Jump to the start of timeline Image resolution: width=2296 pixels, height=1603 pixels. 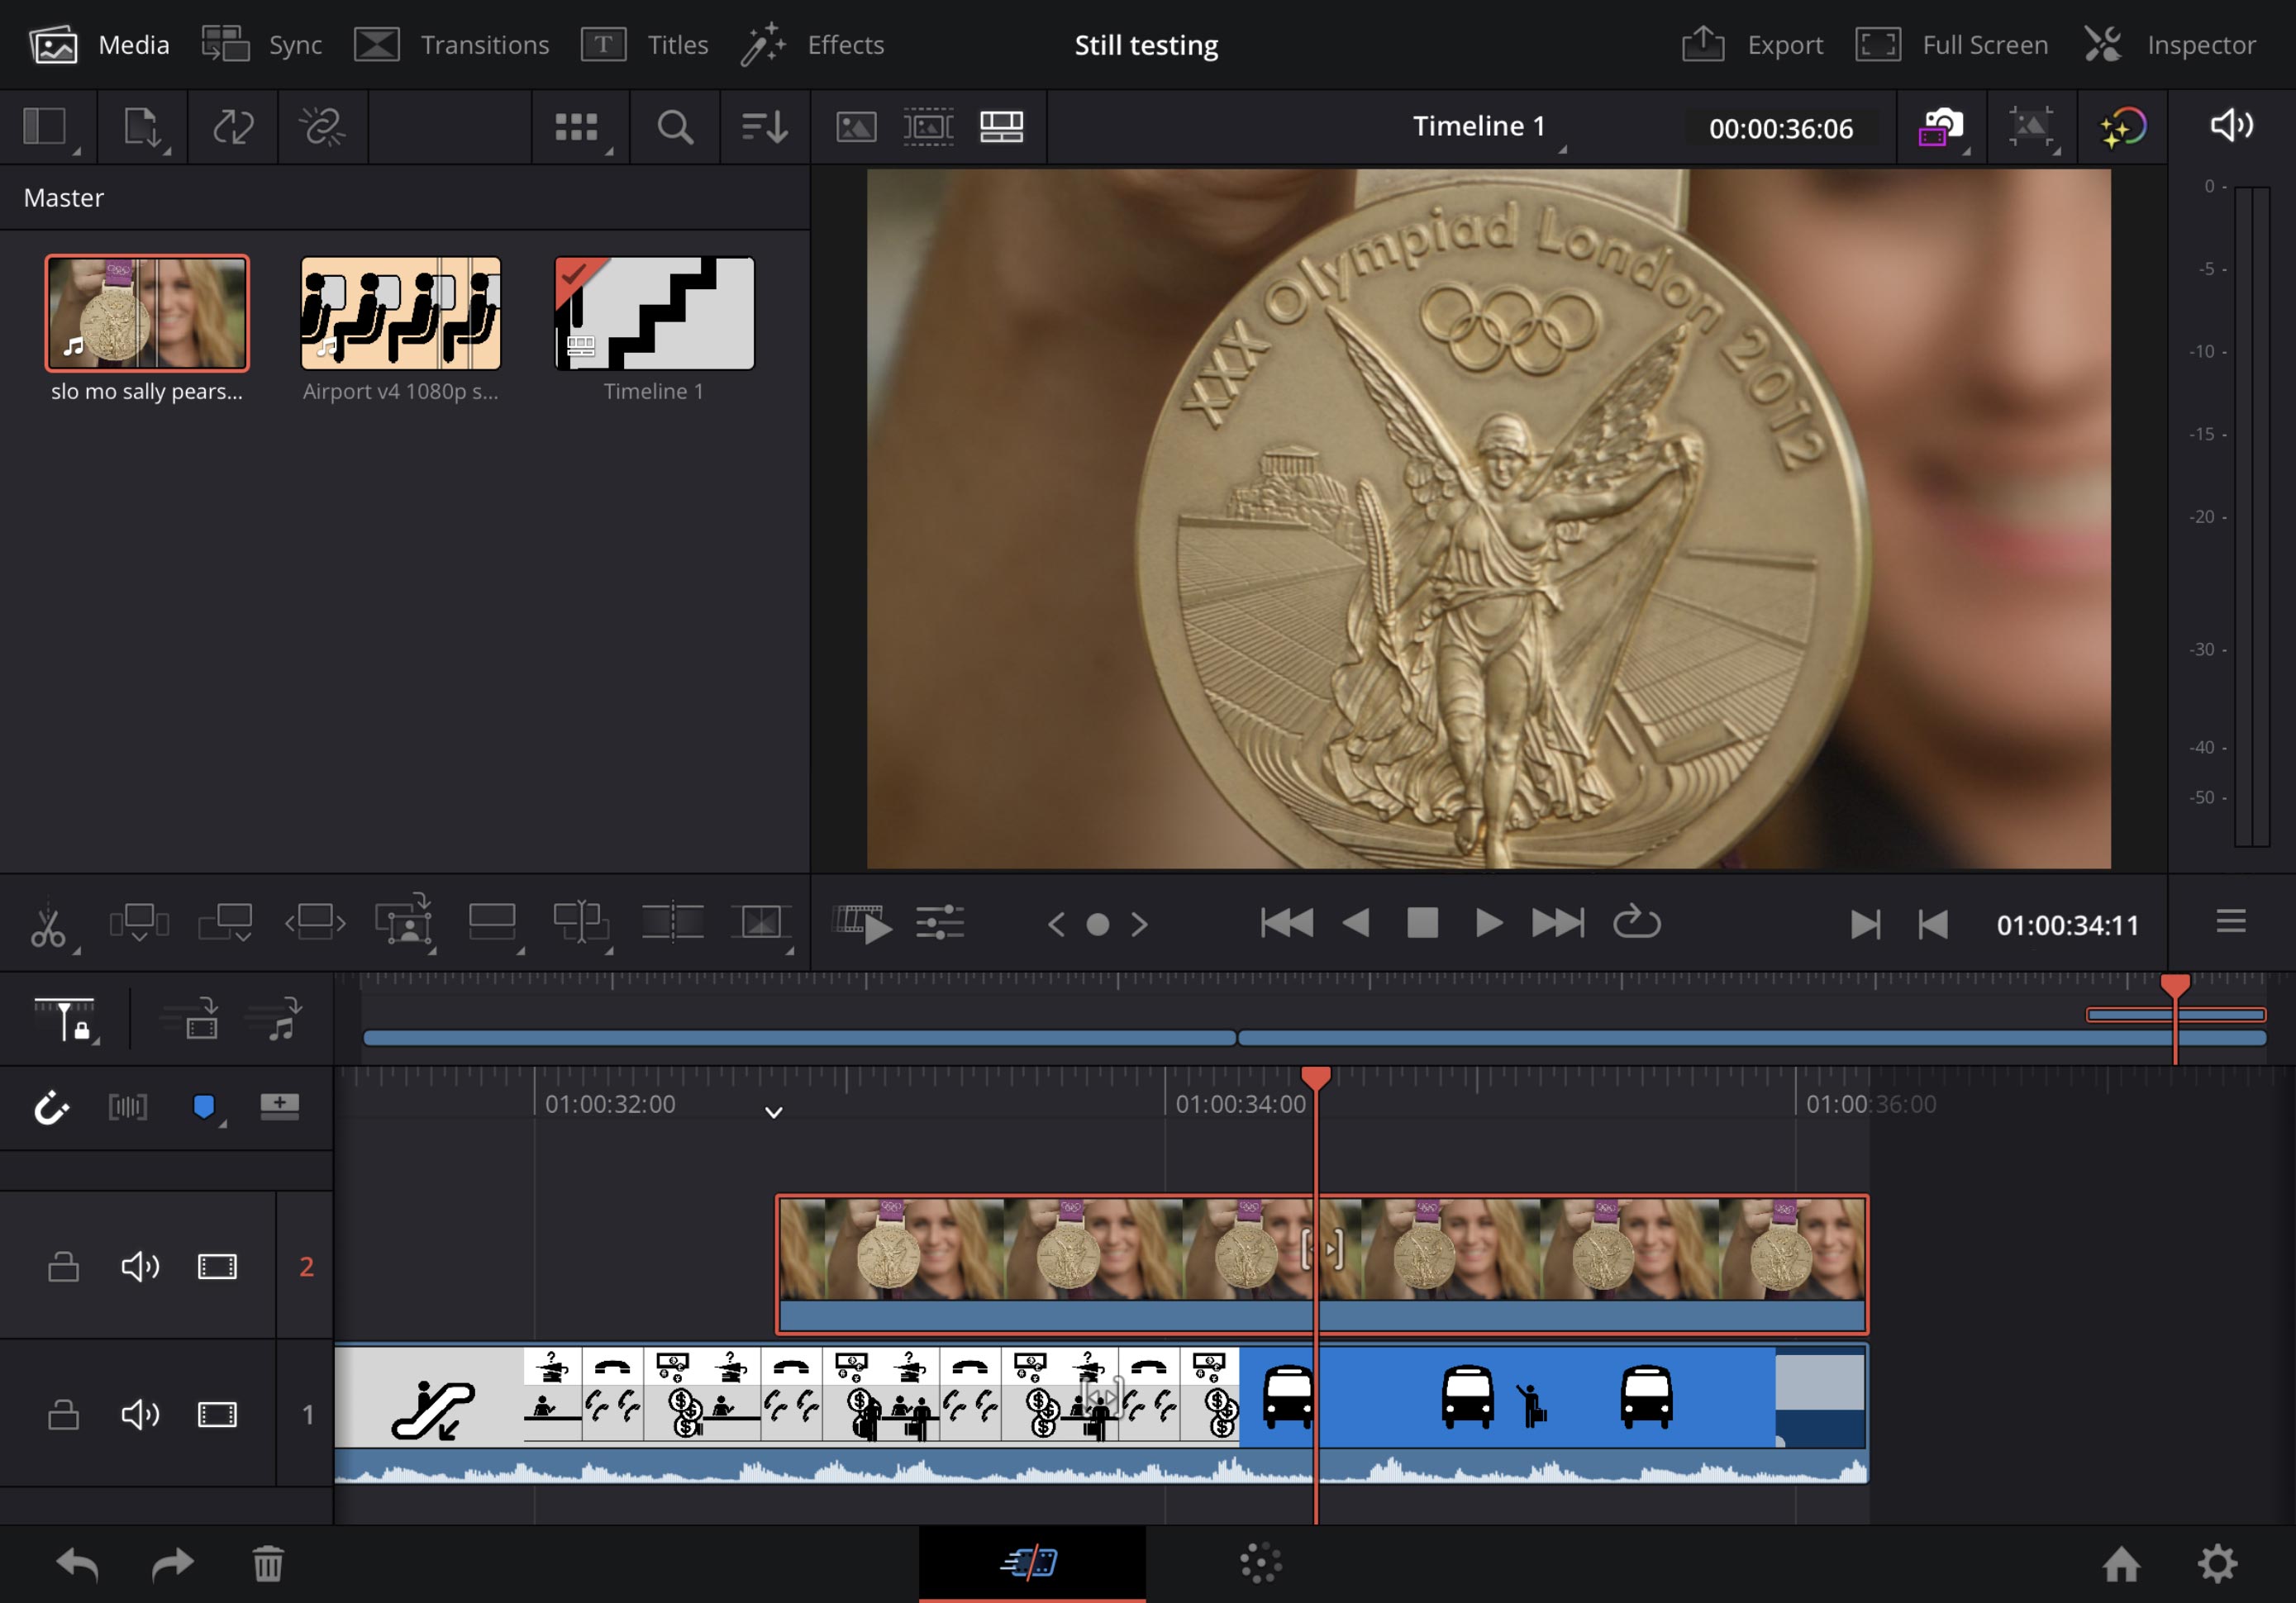click(1286, 922)
